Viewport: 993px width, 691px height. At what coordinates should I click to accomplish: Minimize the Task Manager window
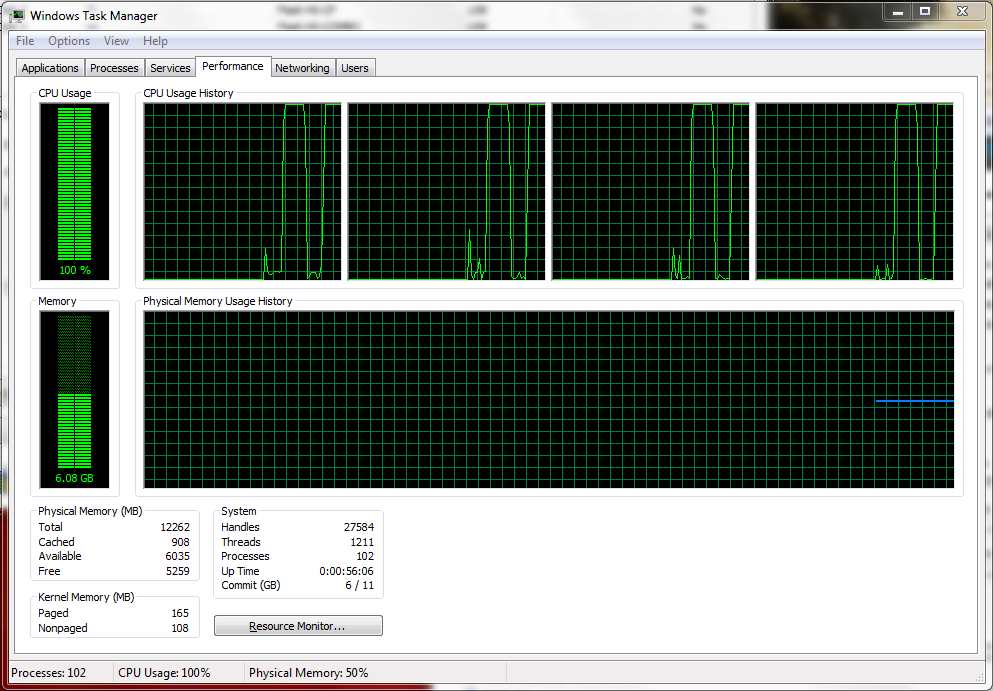coord(897,11)
